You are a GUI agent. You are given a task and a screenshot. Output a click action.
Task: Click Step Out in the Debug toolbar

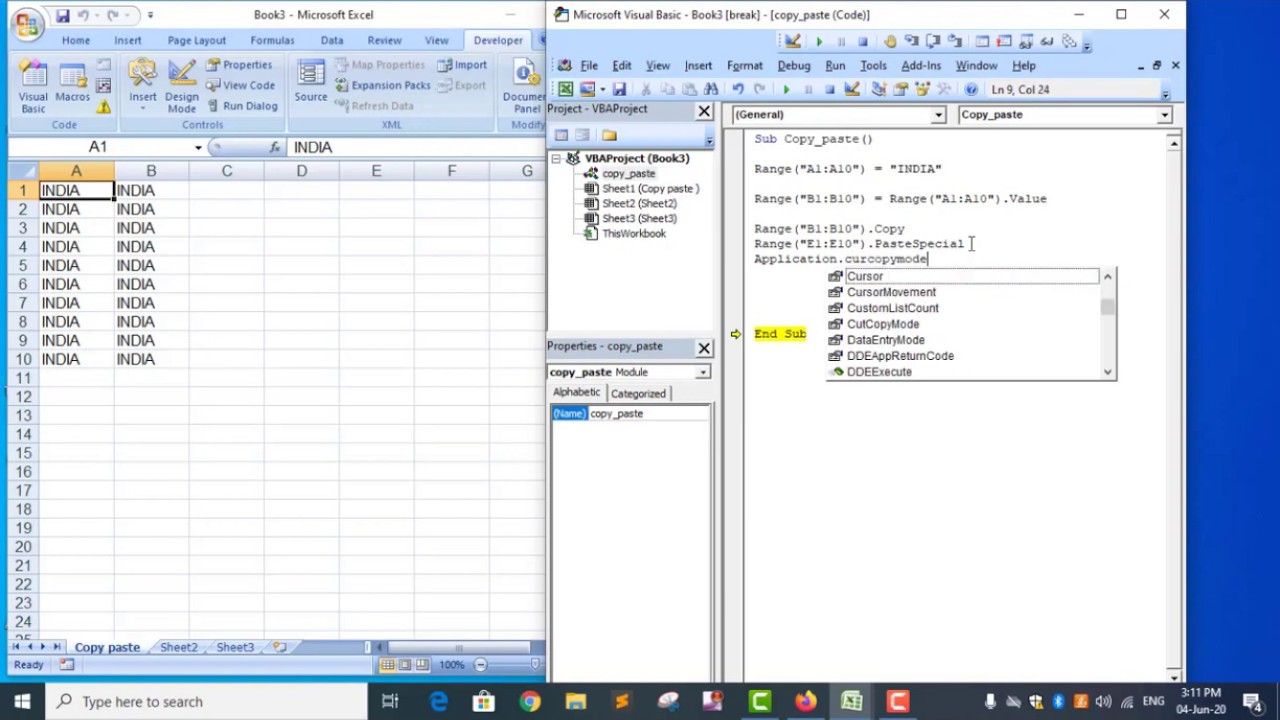point(957,42)
